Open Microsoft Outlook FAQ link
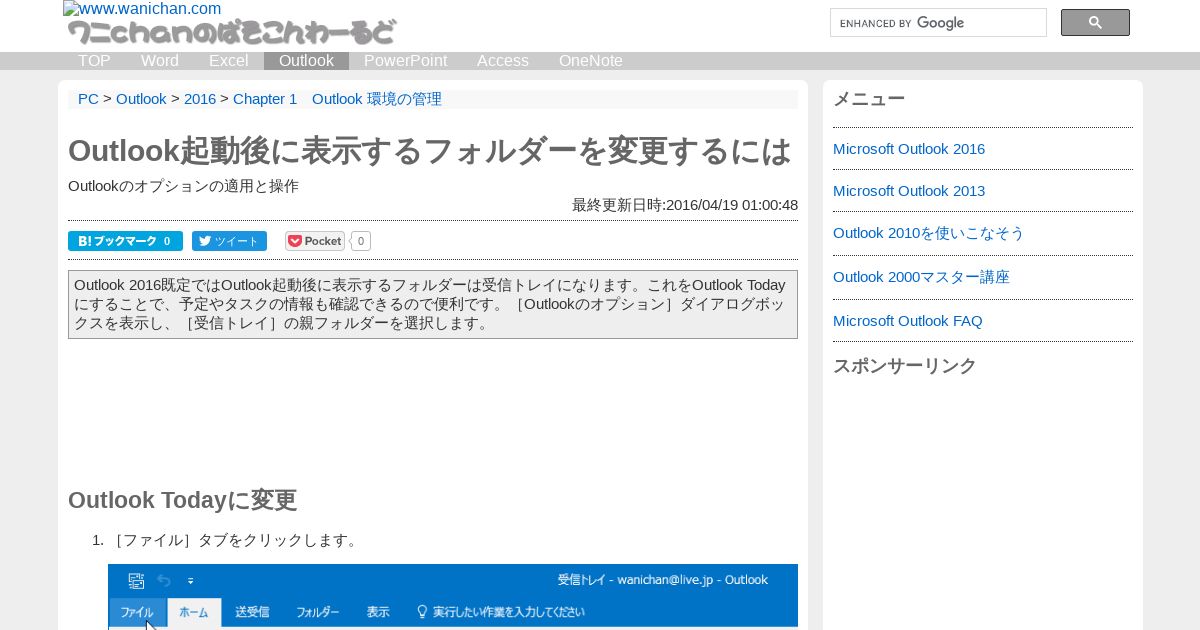 908,321
